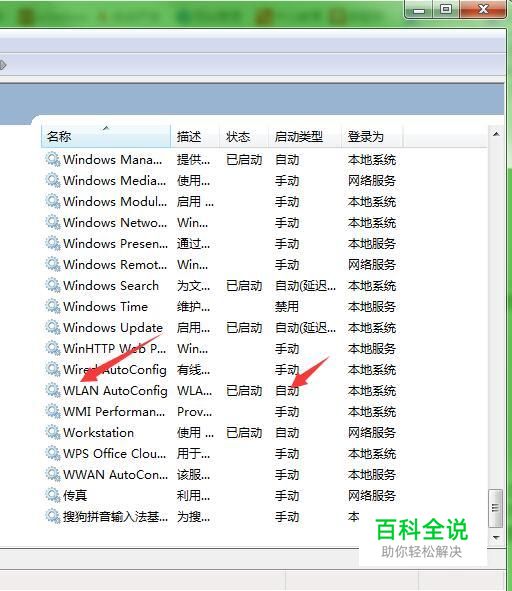
Task: Click the scroll down arrow of services list
Action: (496, 537)
